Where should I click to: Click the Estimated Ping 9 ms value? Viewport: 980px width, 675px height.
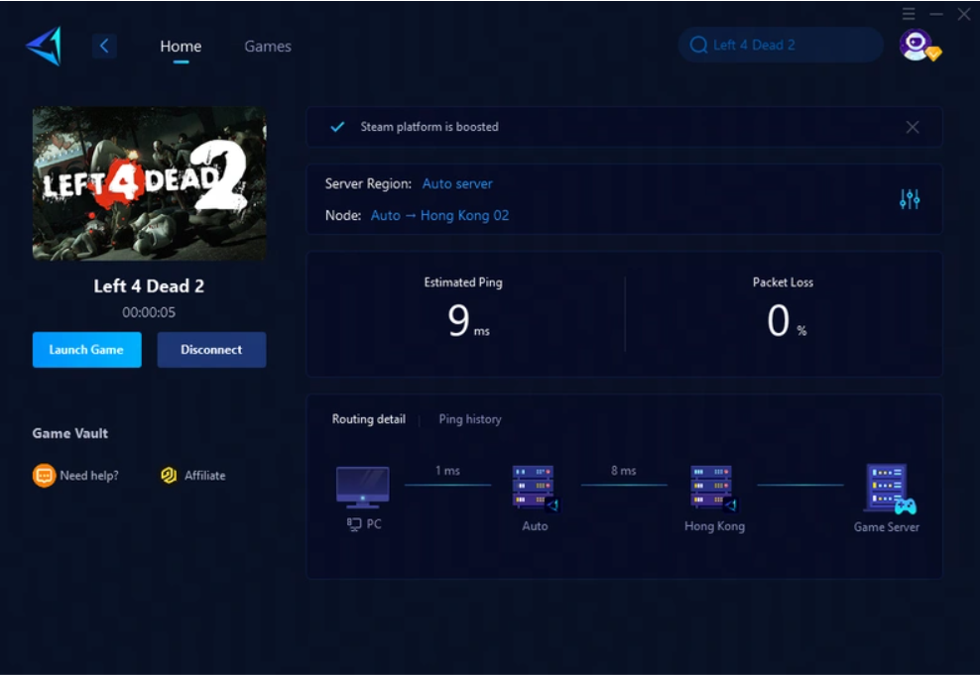click(x=469, y=321)
